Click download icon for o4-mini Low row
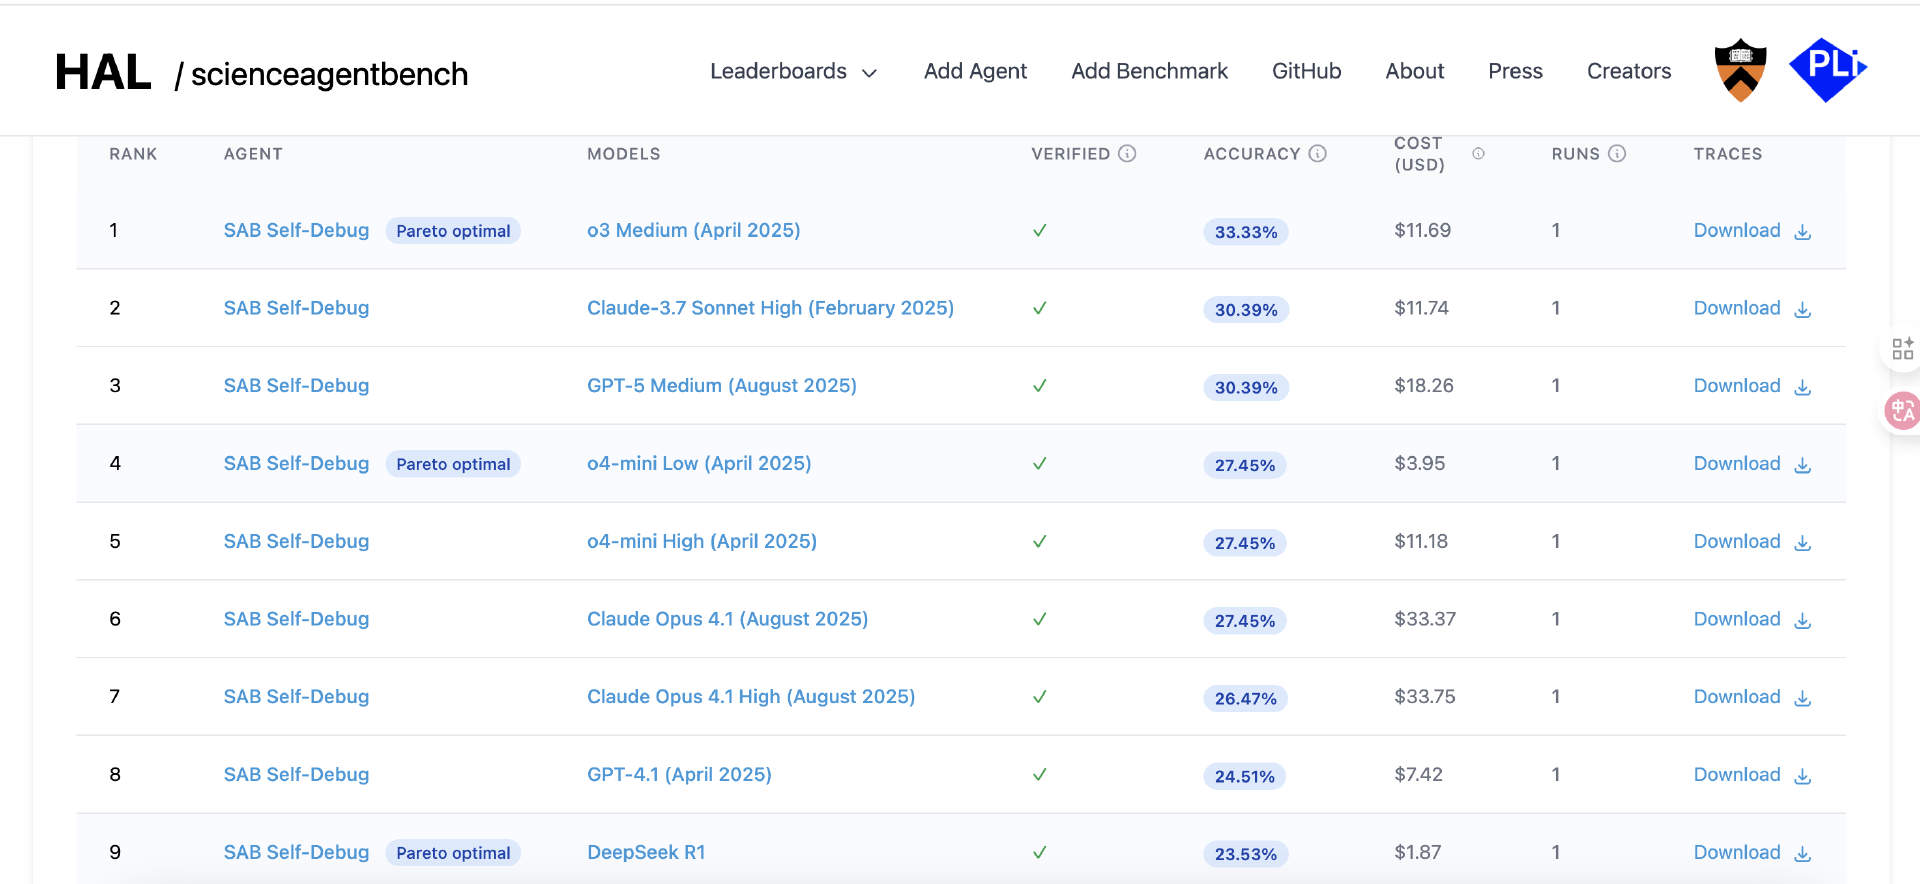This screenshot has height=884, width=1920. (1803, 465)
